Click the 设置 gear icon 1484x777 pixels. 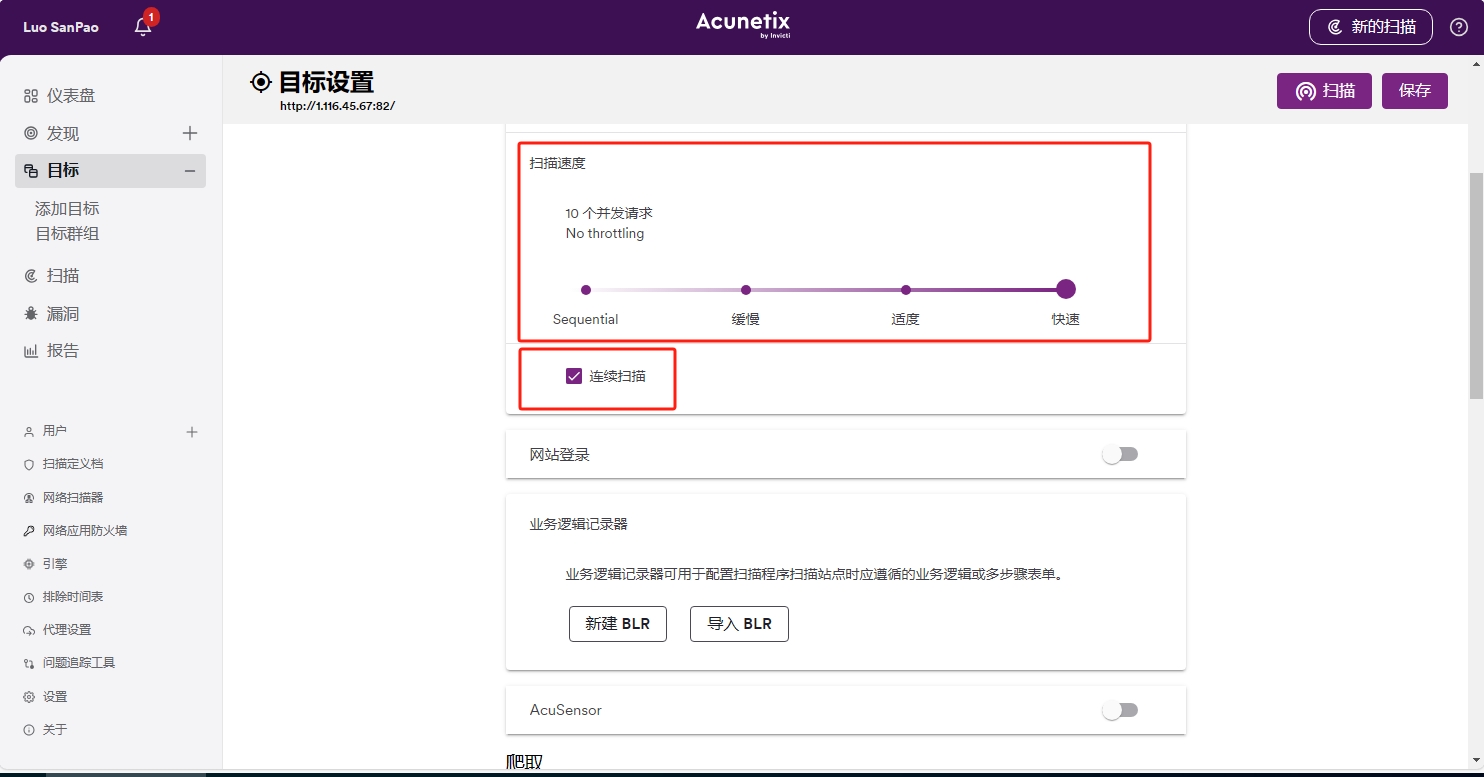pos(29,697)
